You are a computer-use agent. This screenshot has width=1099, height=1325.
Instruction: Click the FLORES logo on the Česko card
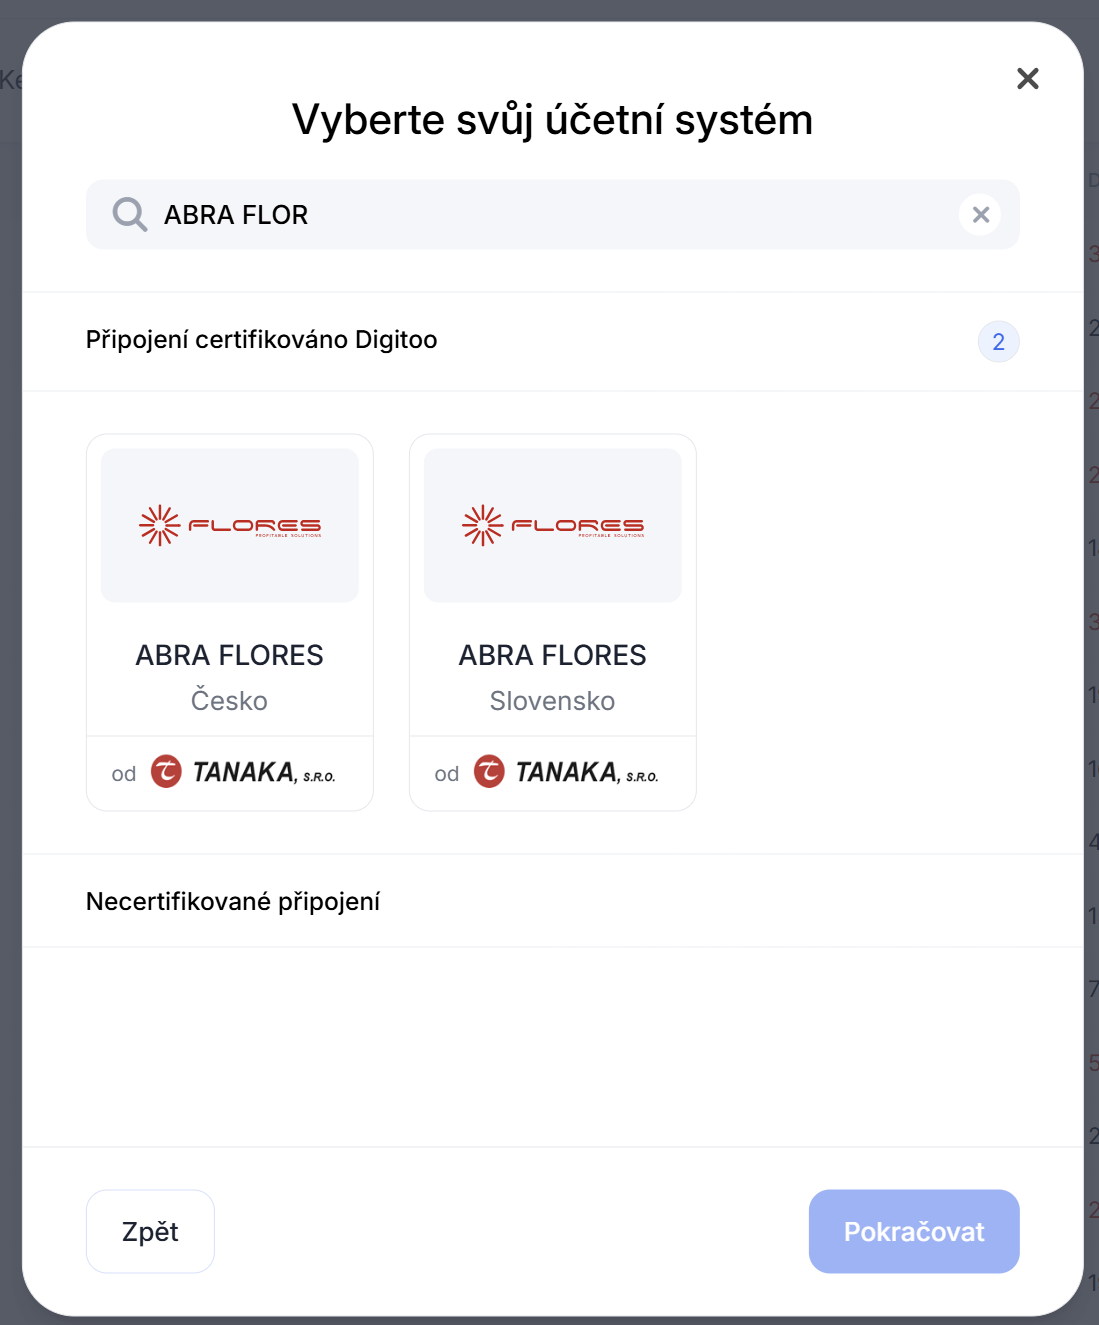[230, 525]
